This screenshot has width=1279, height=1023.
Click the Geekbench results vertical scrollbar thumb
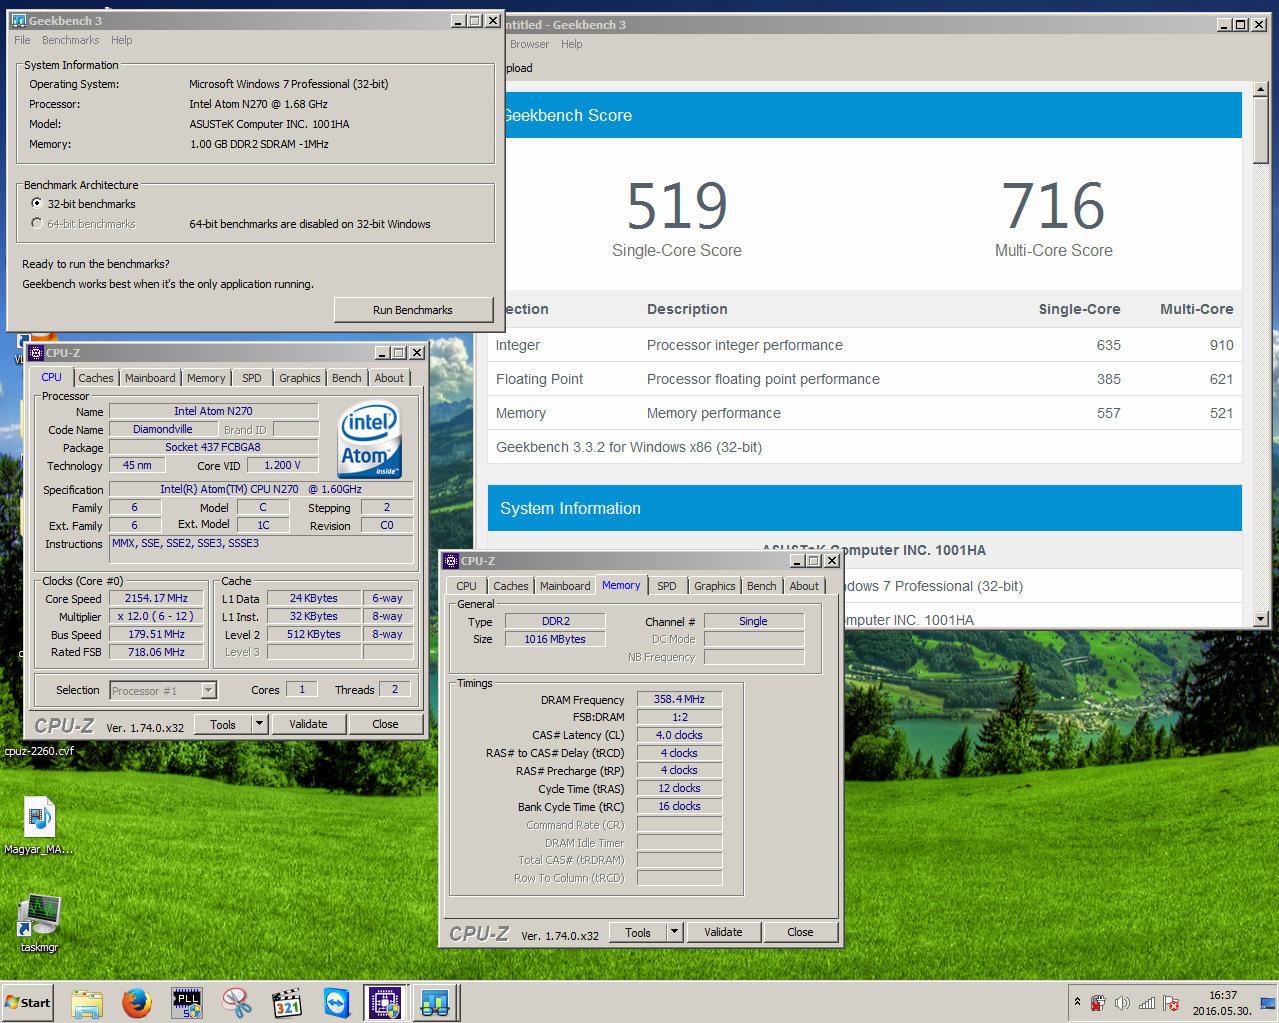pos(1261,131)
